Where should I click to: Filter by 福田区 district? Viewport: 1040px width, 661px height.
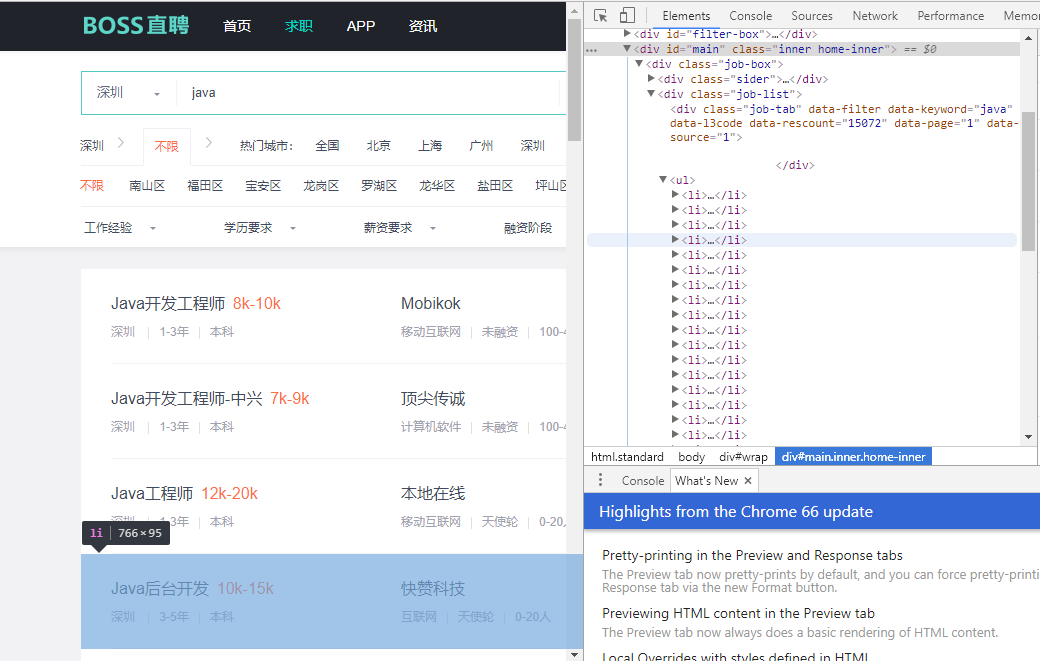(205, 186)
